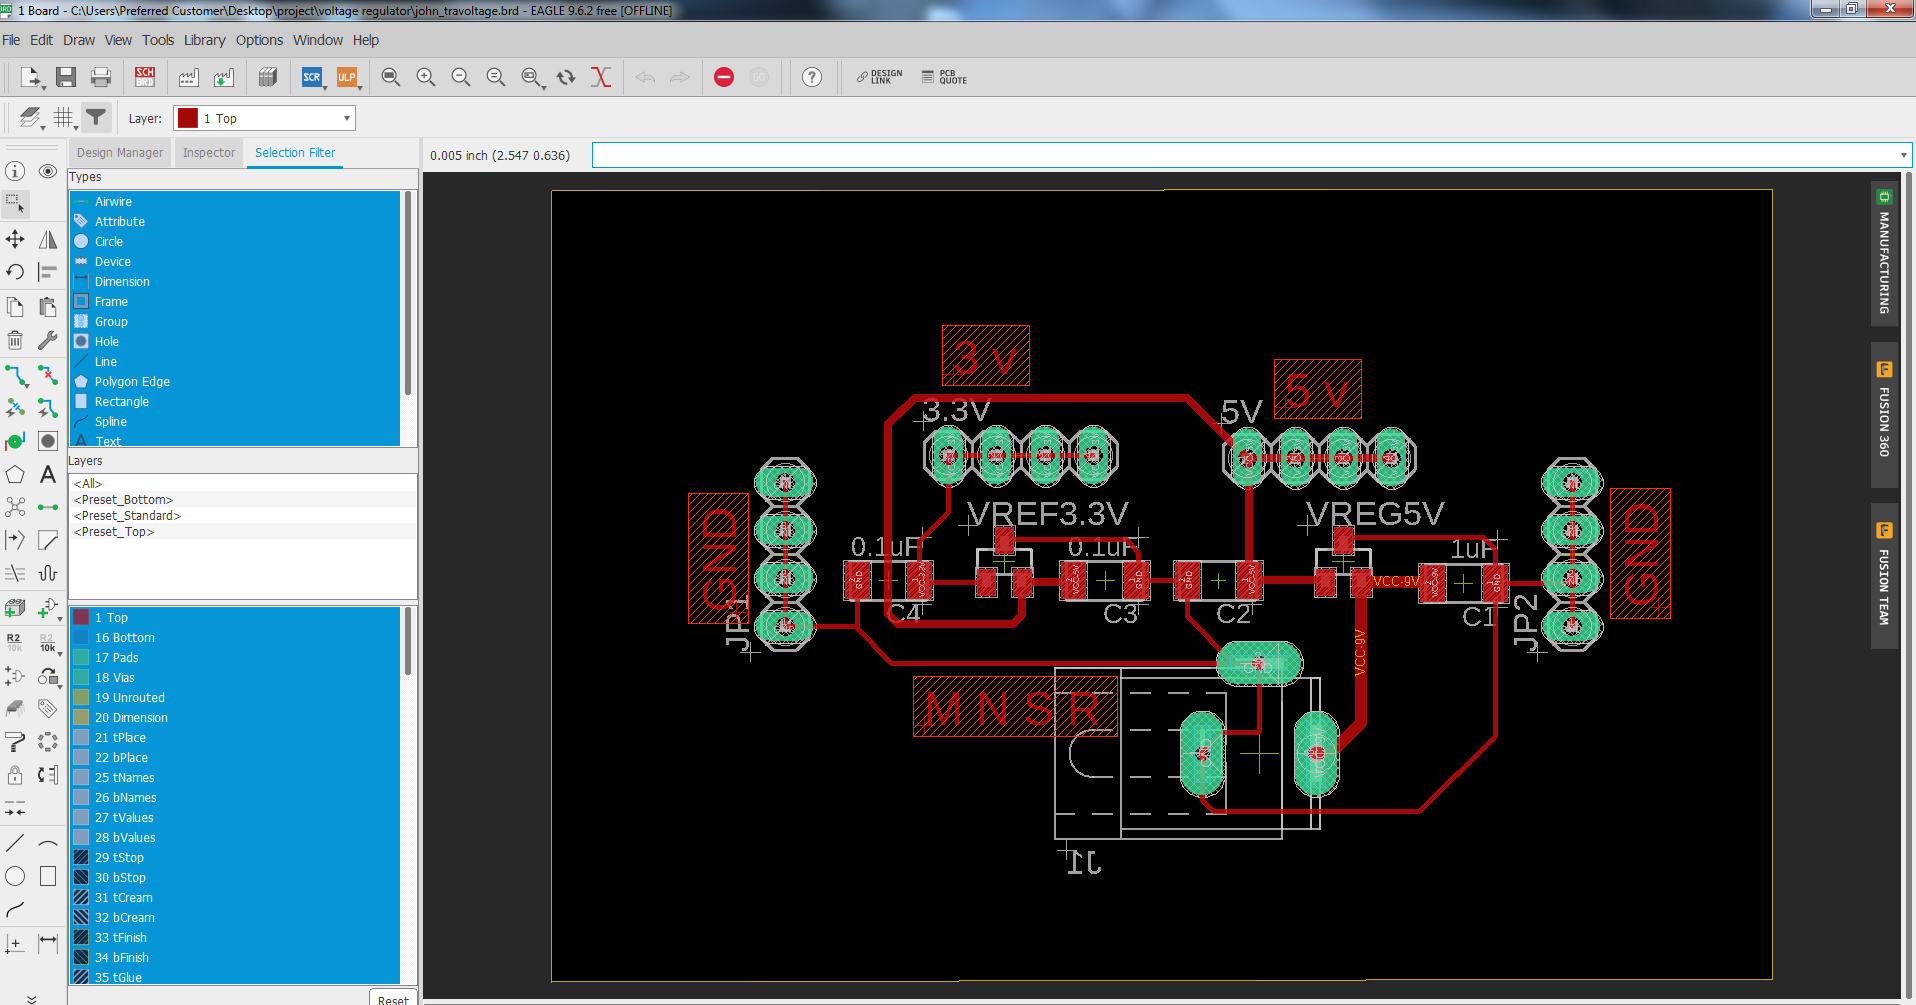Open a file with the Open toolbar icon
The width and height of the screenshot is (1916, 1005).
pos(30,77)
